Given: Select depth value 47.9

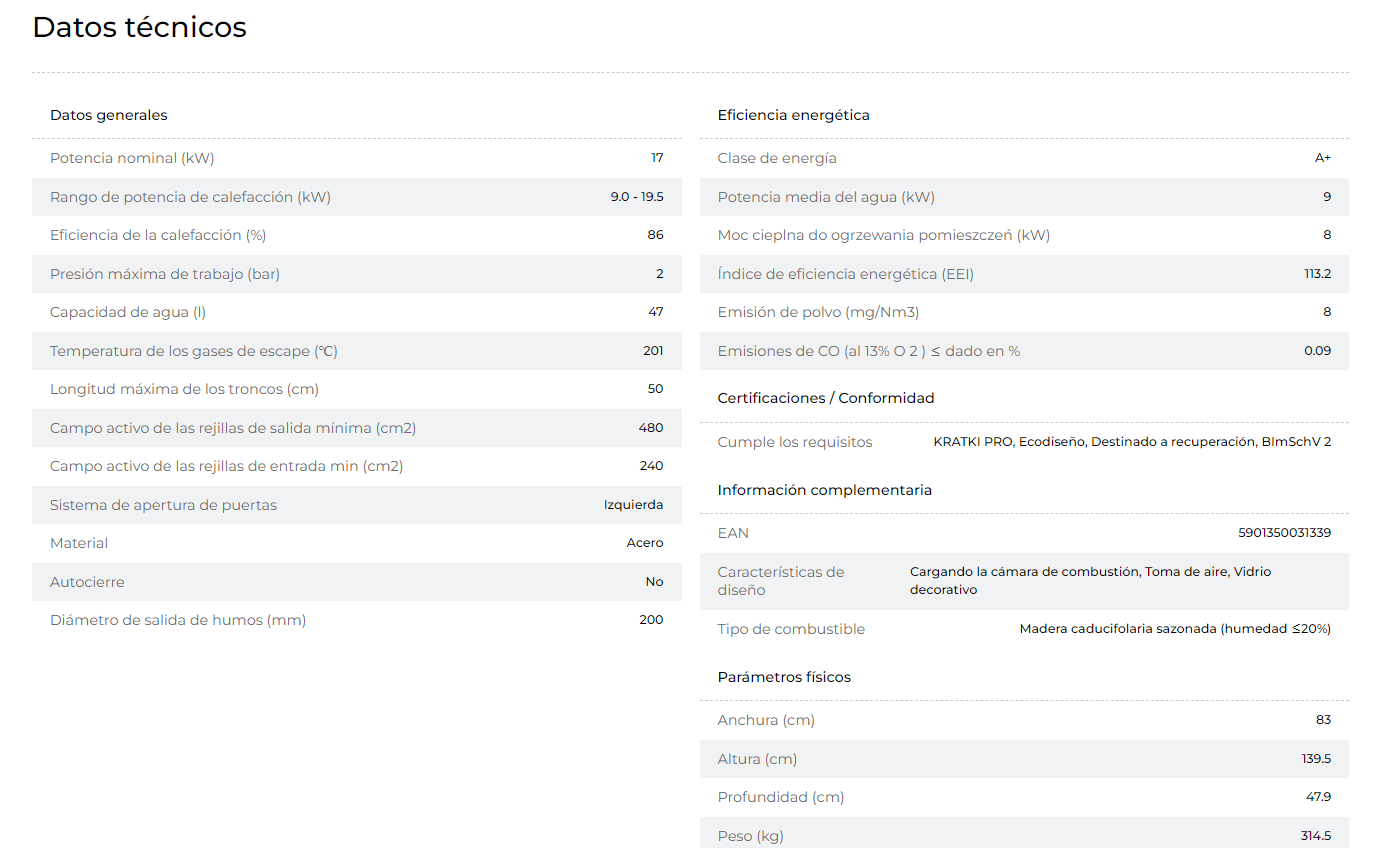Looking at the screenshot, I should 1319,797.
